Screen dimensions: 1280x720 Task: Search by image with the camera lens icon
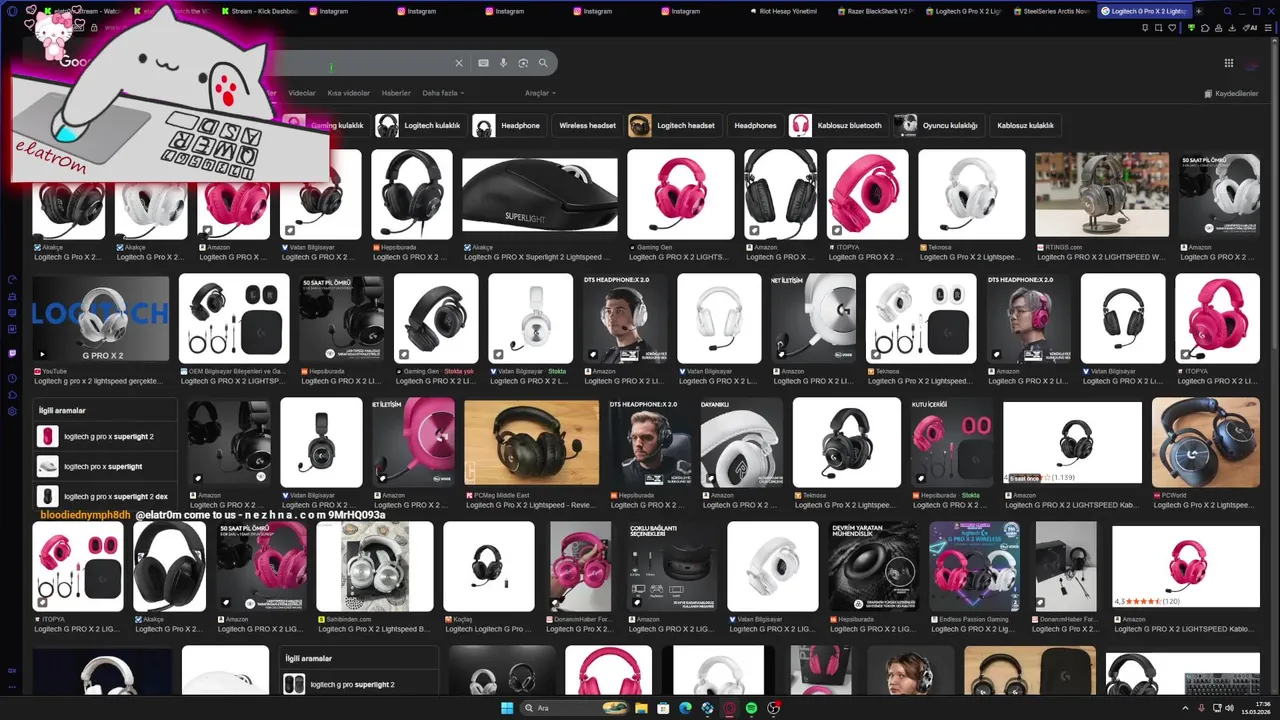click(523, 63)
